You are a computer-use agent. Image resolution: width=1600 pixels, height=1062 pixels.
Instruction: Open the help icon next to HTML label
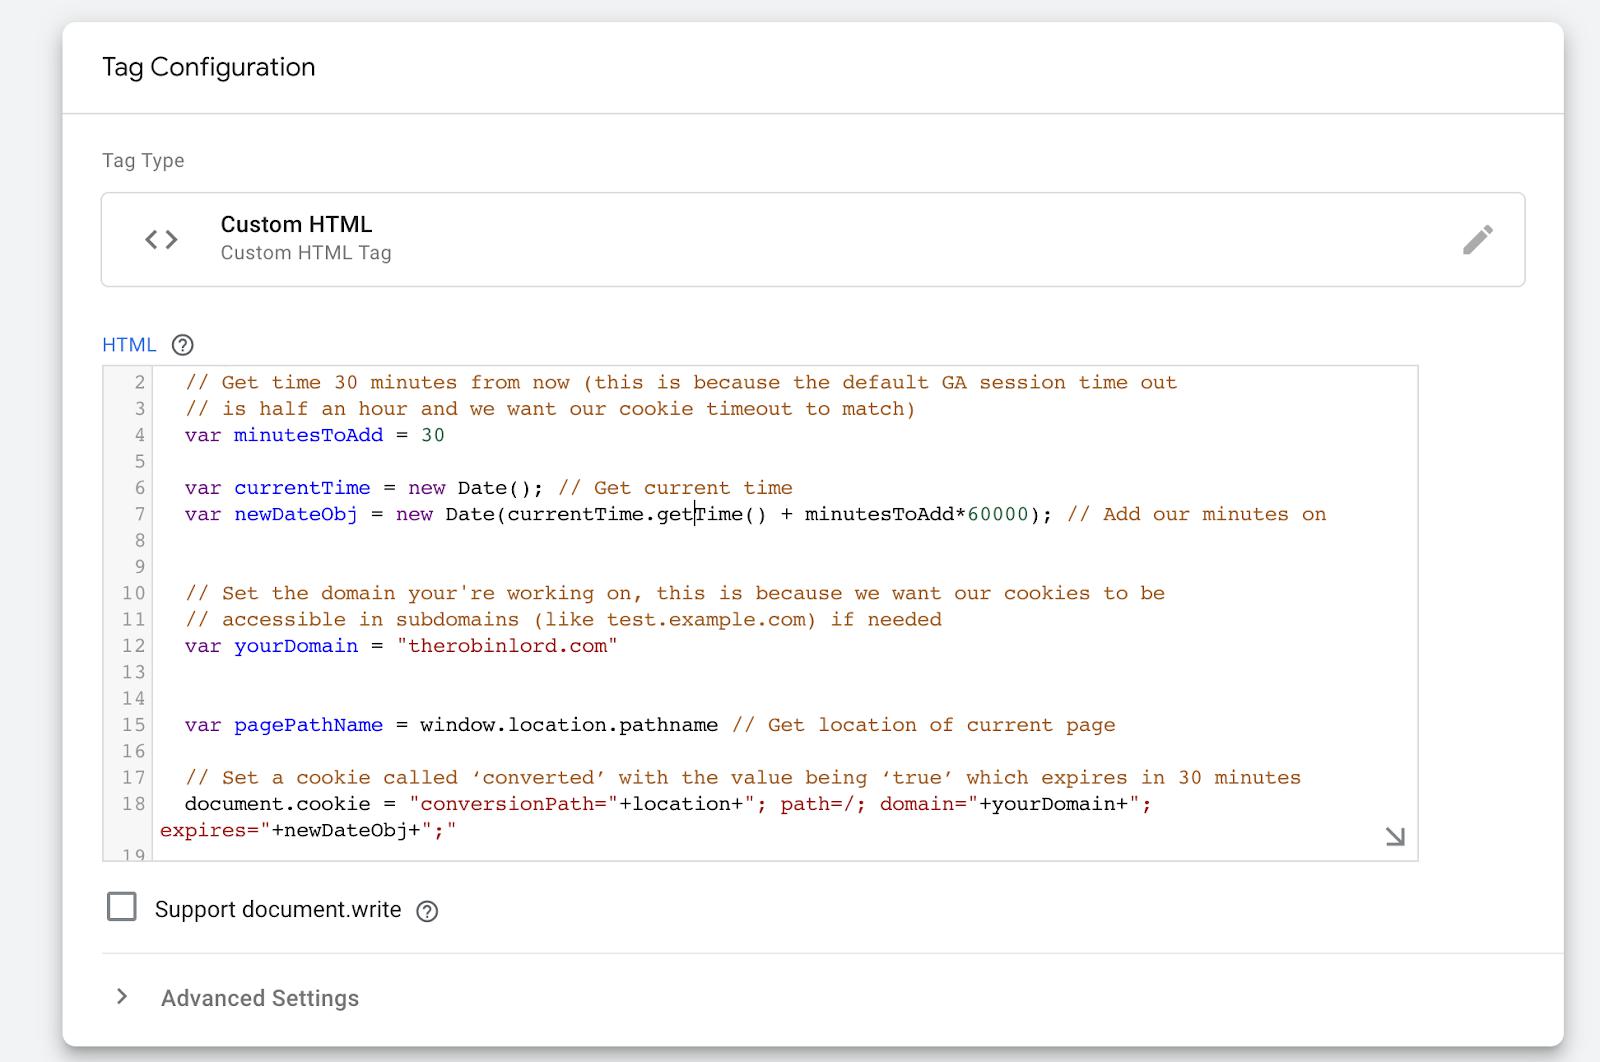182,345
